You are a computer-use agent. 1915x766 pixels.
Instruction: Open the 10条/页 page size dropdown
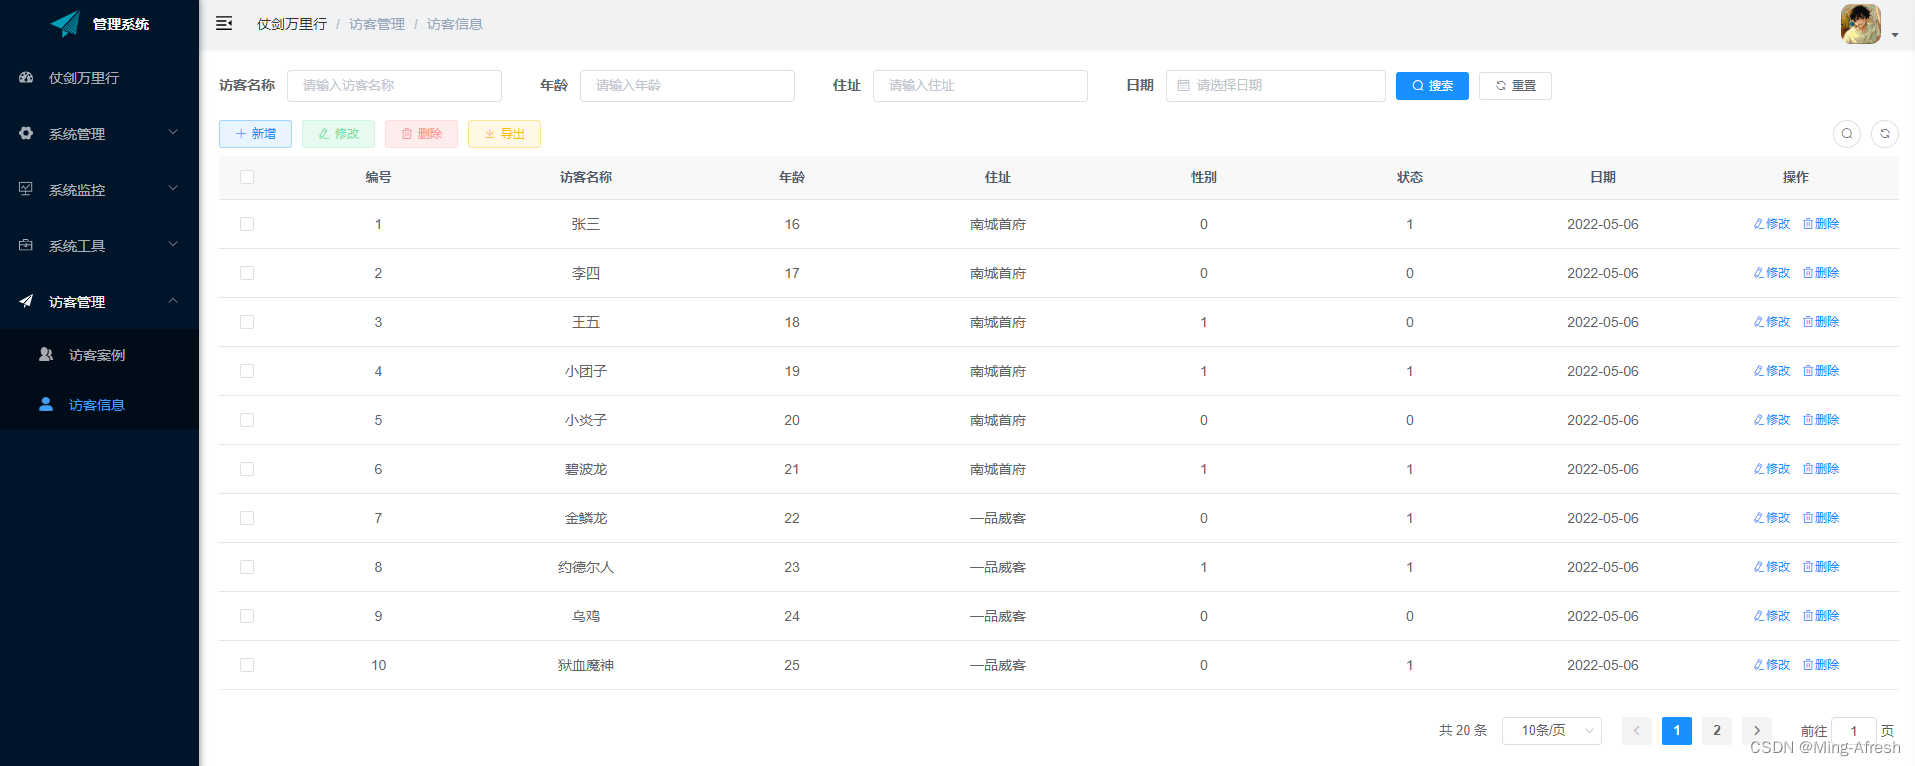pos(1551,731)
